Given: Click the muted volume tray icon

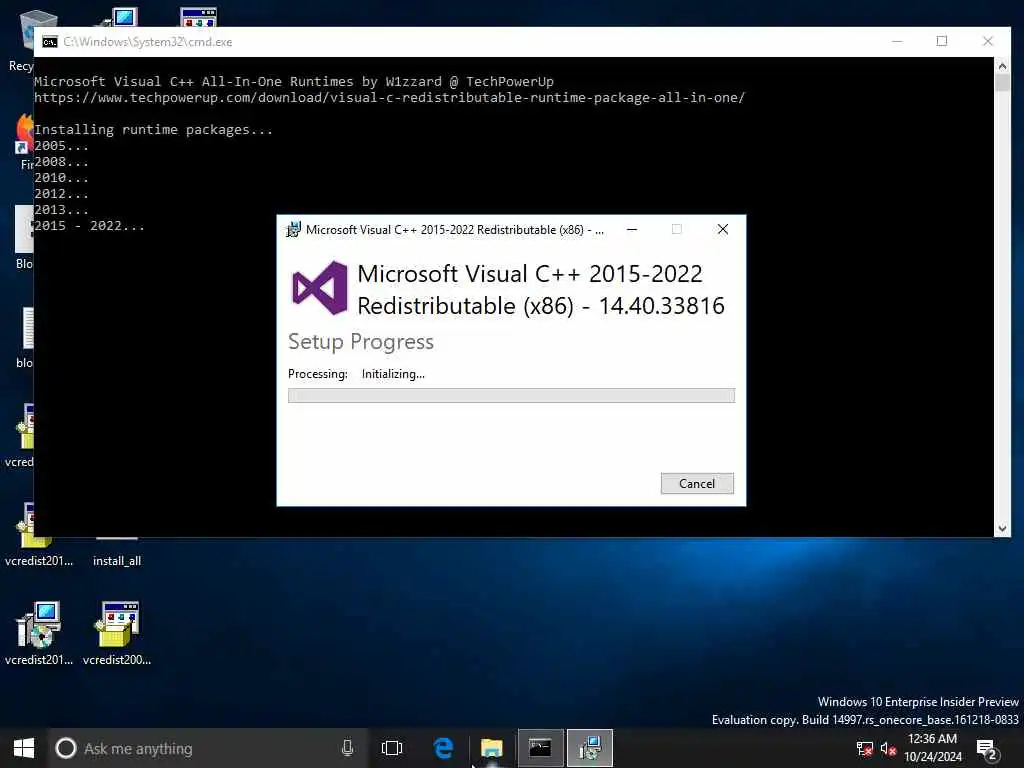Looking at the screenshot, I should tap(888, 748).
